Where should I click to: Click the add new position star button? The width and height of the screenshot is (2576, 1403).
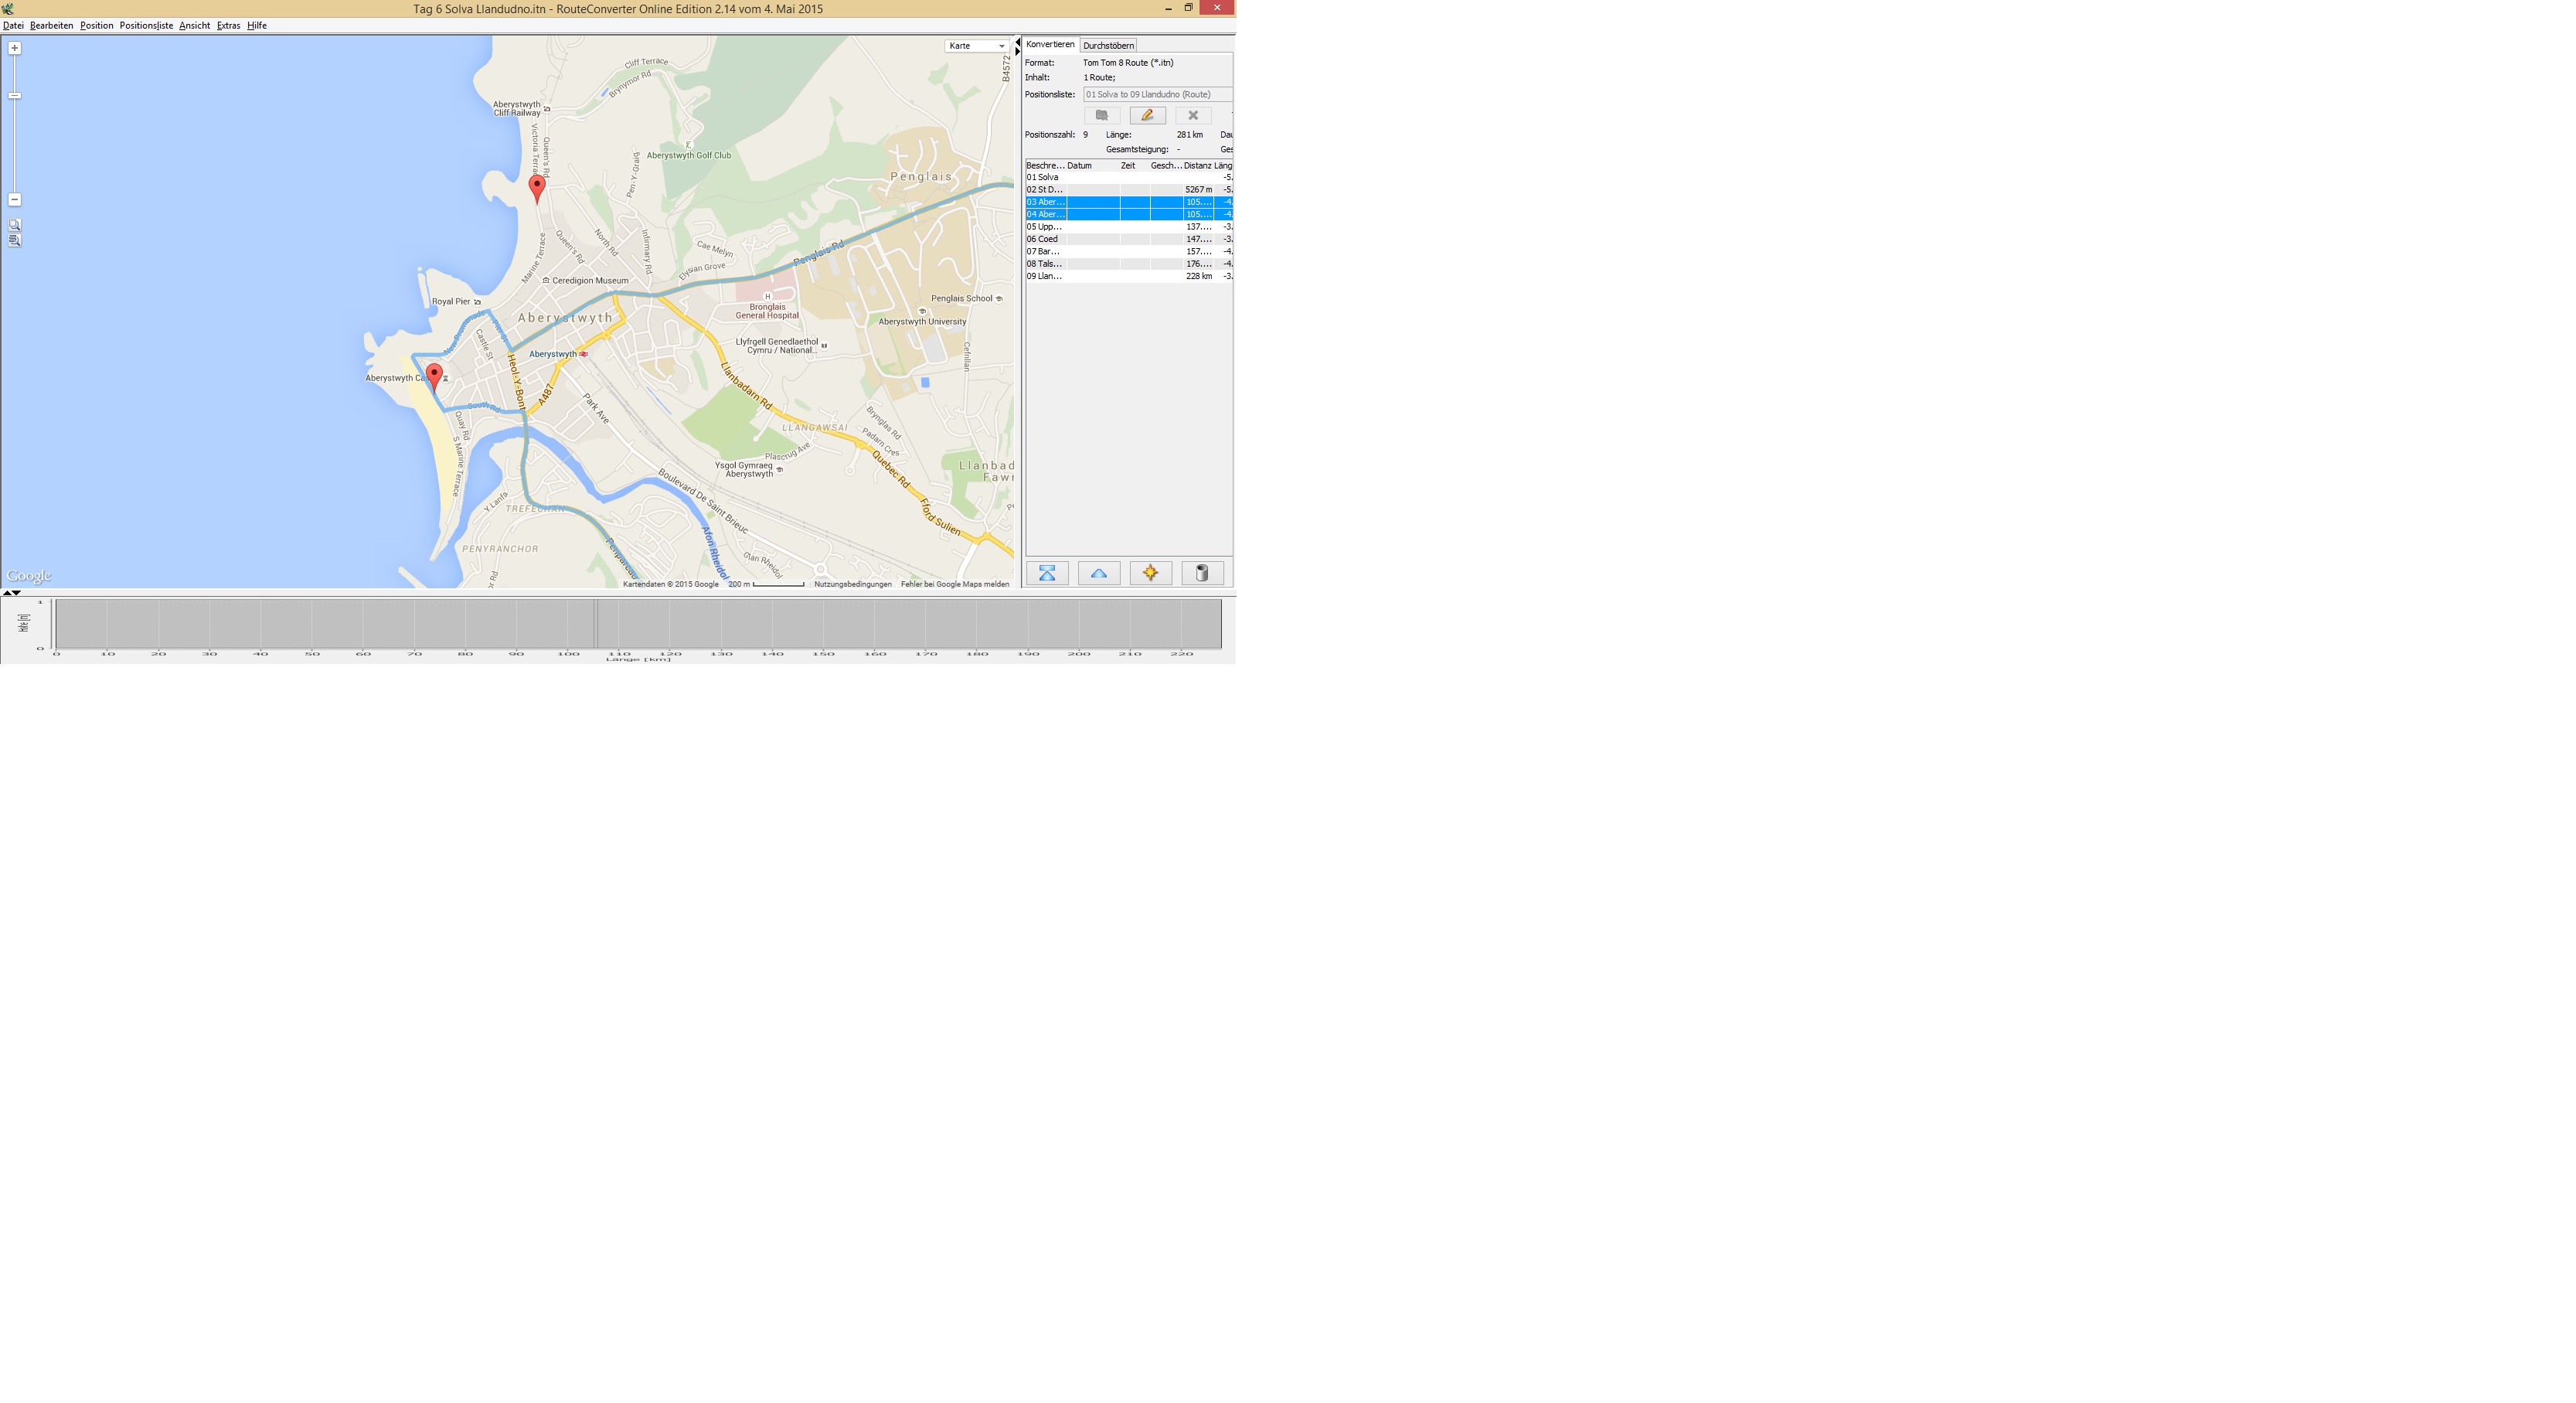pyautogui.click(x=1150, y=573)
